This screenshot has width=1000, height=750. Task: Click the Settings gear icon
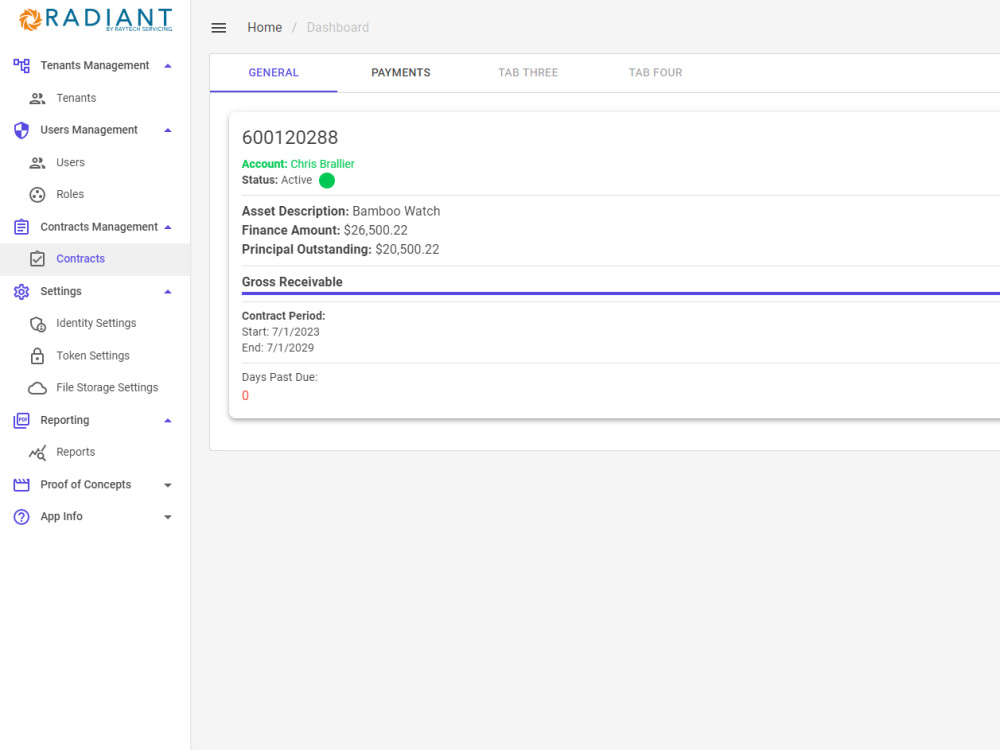tap(21, 291)
